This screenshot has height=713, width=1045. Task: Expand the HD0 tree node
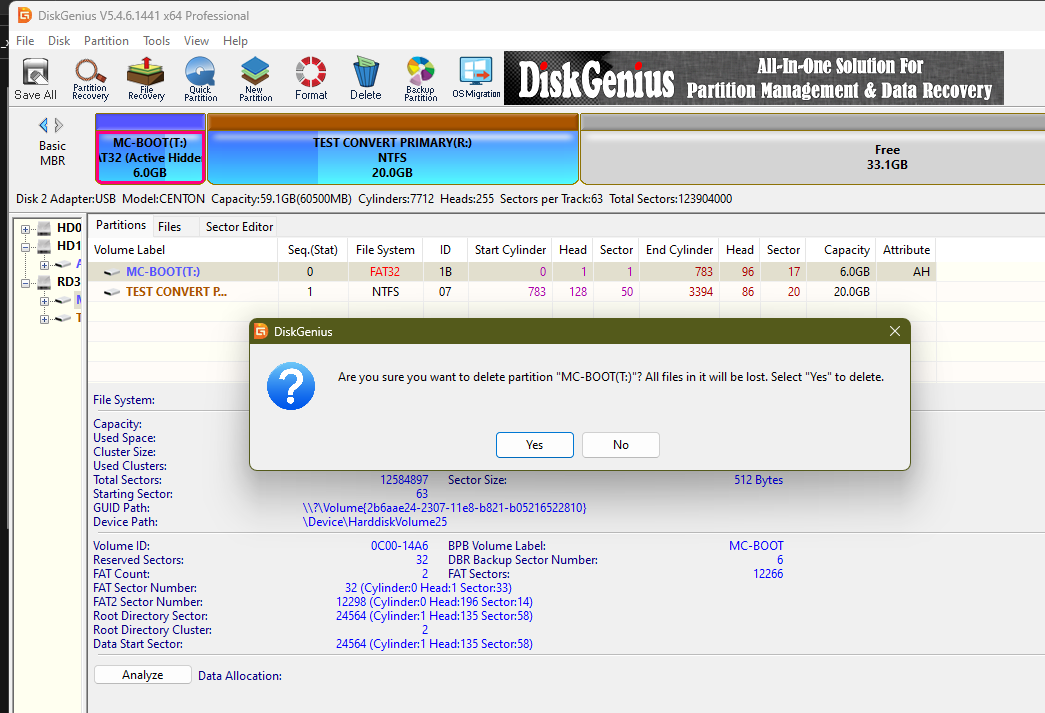pos(25,229)
